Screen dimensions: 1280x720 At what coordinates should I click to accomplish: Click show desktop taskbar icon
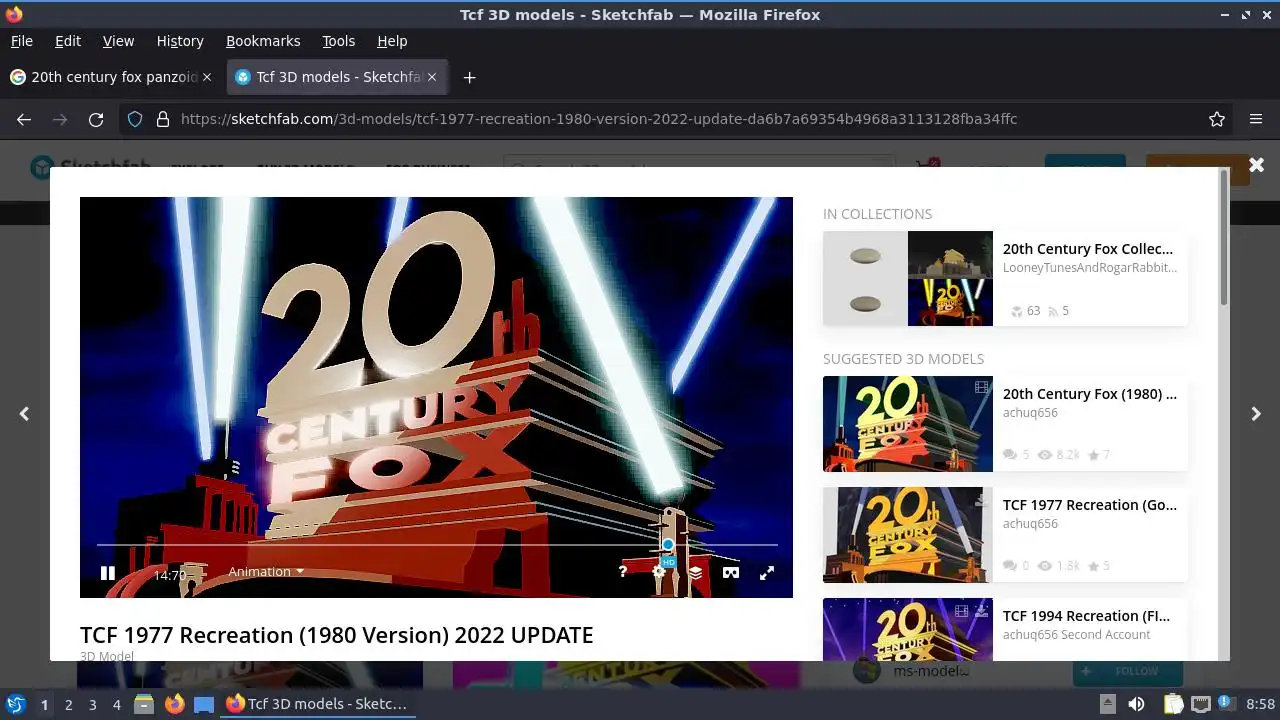point(204,704)
